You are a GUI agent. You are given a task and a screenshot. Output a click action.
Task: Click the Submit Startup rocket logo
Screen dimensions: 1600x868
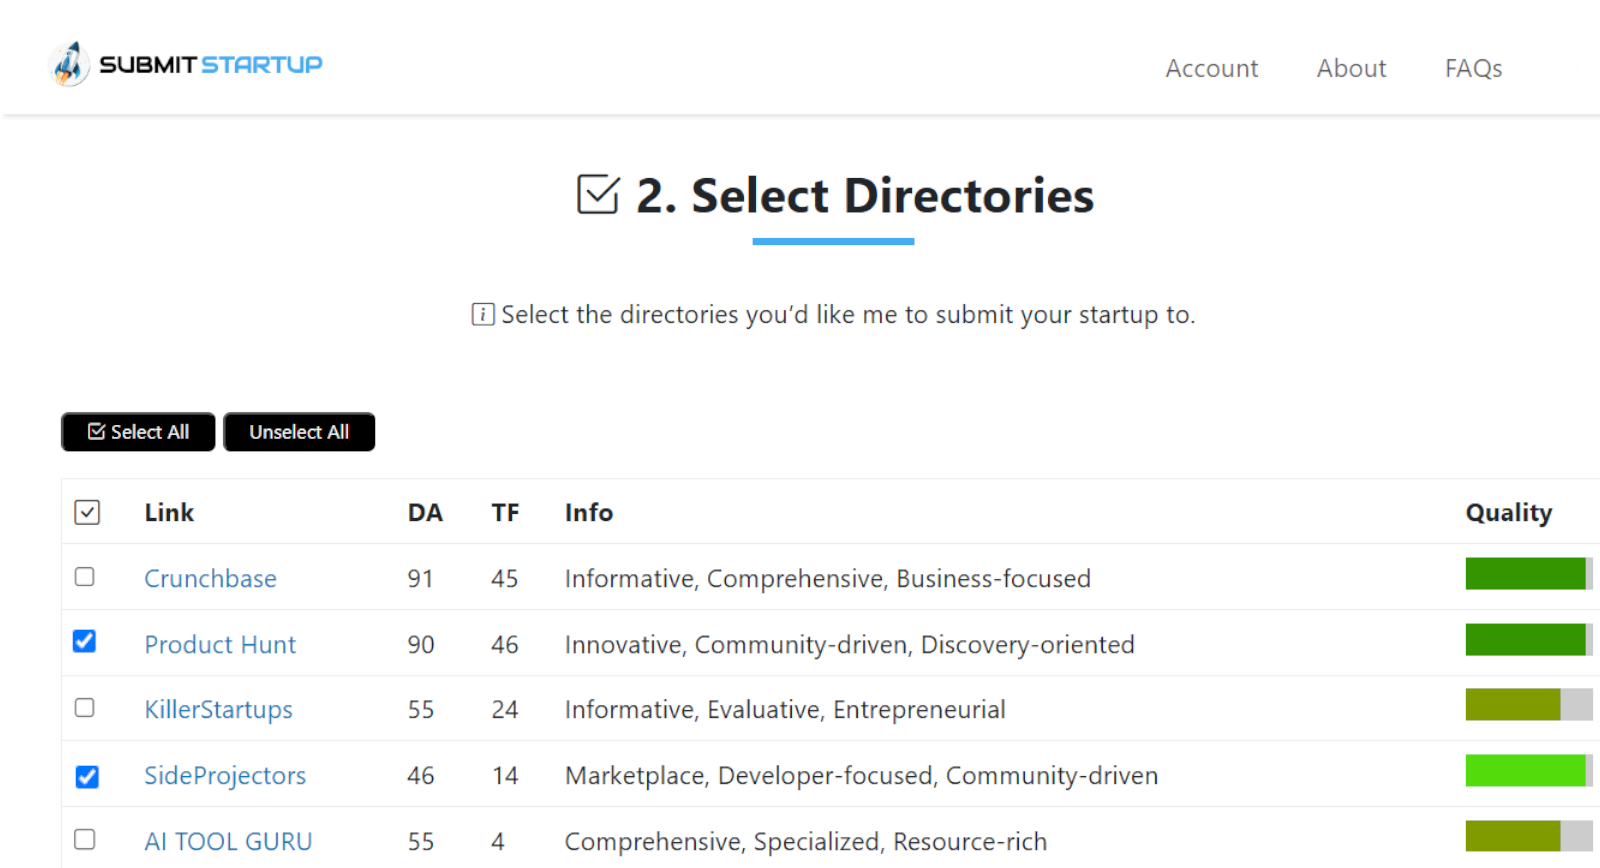(x=186, y=64)
